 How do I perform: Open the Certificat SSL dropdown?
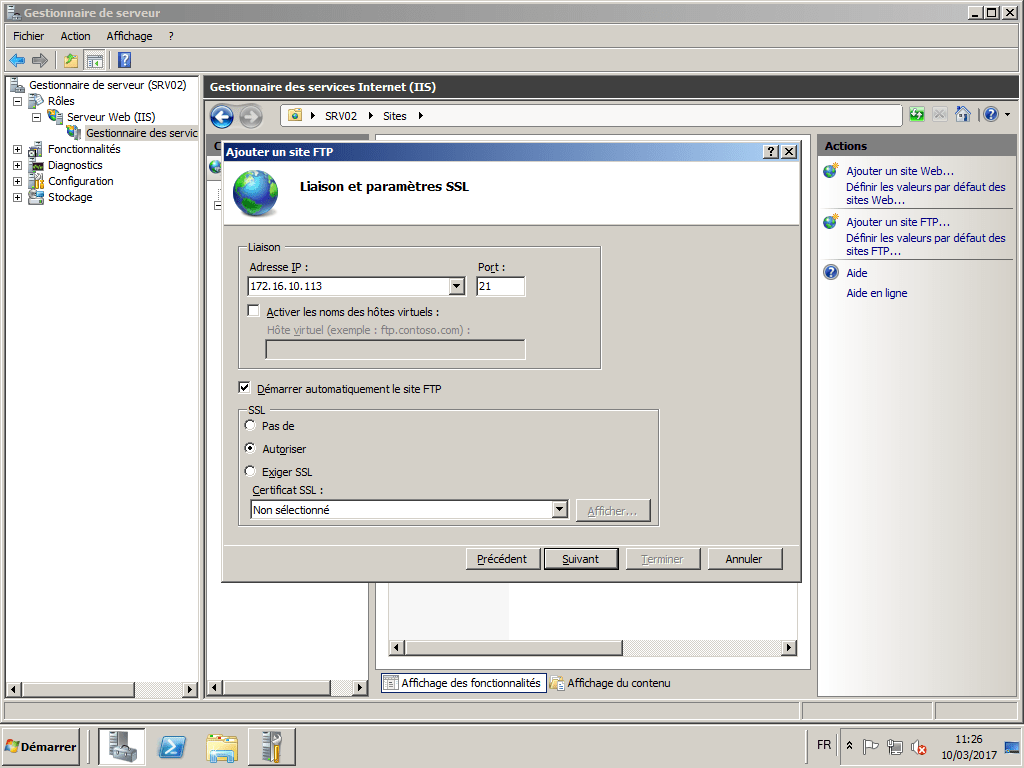(560, 509)
